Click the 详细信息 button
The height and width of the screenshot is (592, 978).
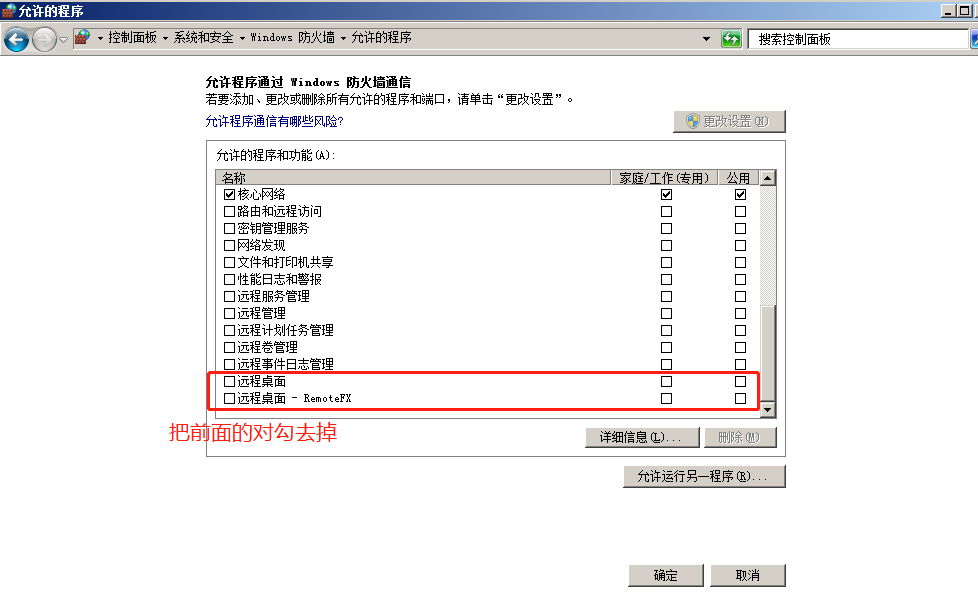tap(642, 437)
